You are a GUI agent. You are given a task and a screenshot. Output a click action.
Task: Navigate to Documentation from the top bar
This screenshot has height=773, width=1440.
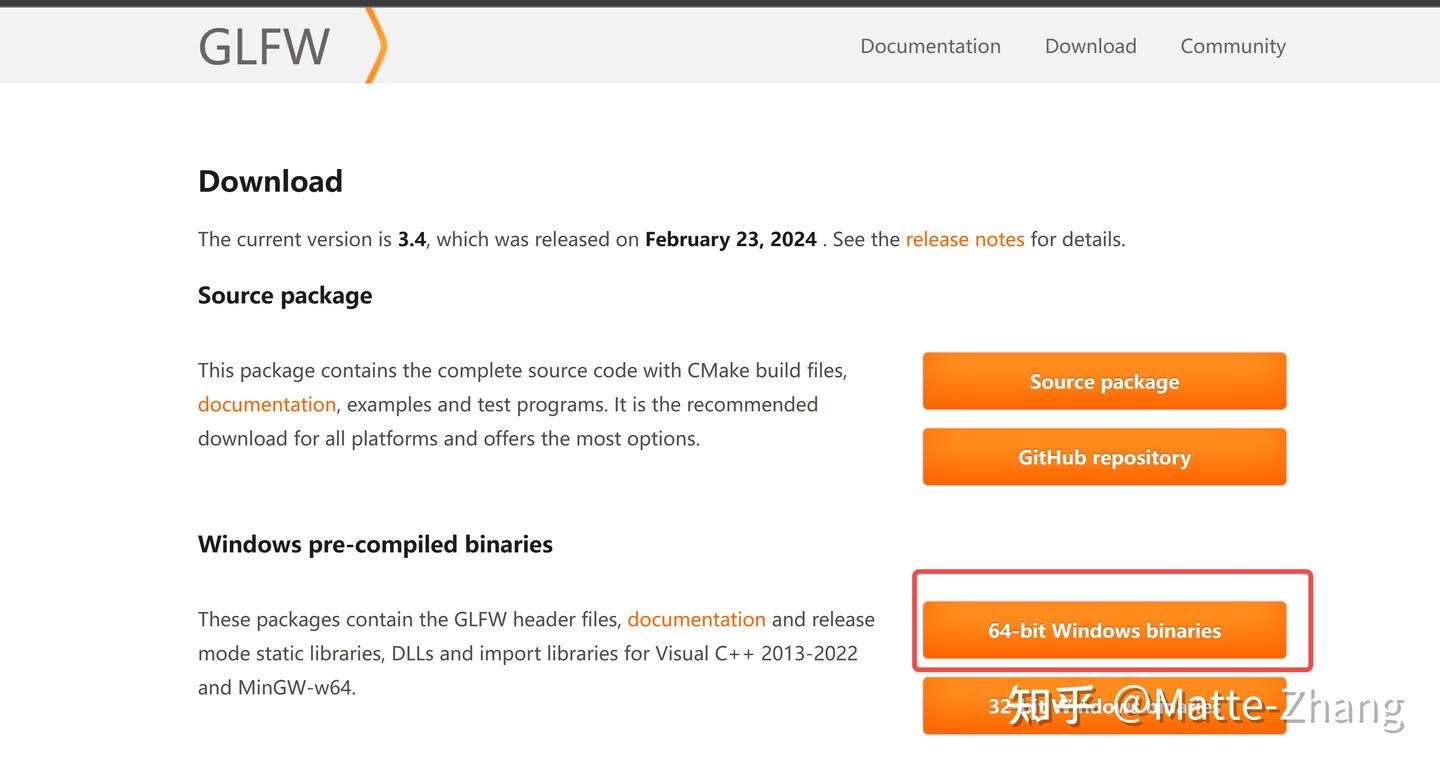(930, 46)
